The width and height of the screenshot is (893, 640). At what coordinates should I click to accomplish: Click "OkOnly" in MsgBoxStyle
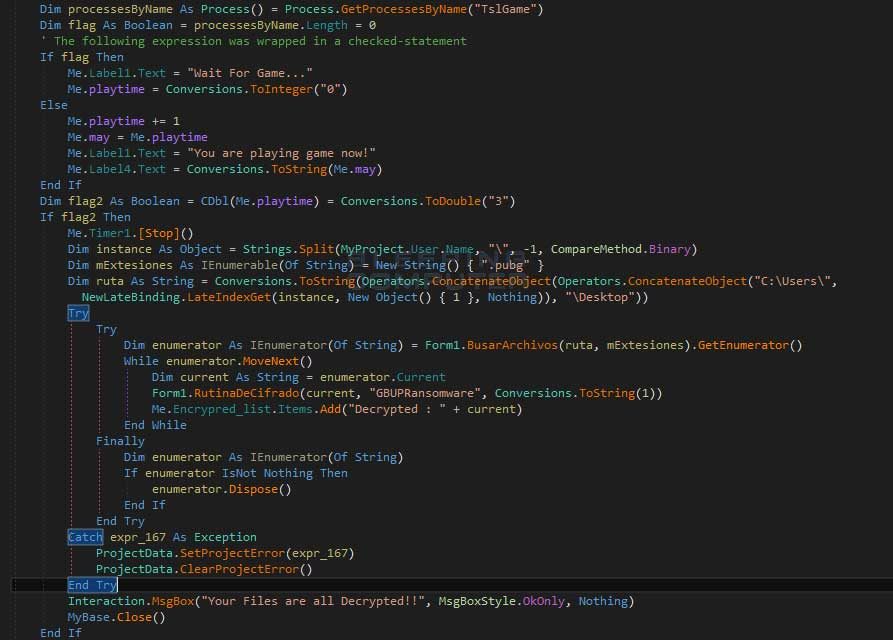coord(543,601)
